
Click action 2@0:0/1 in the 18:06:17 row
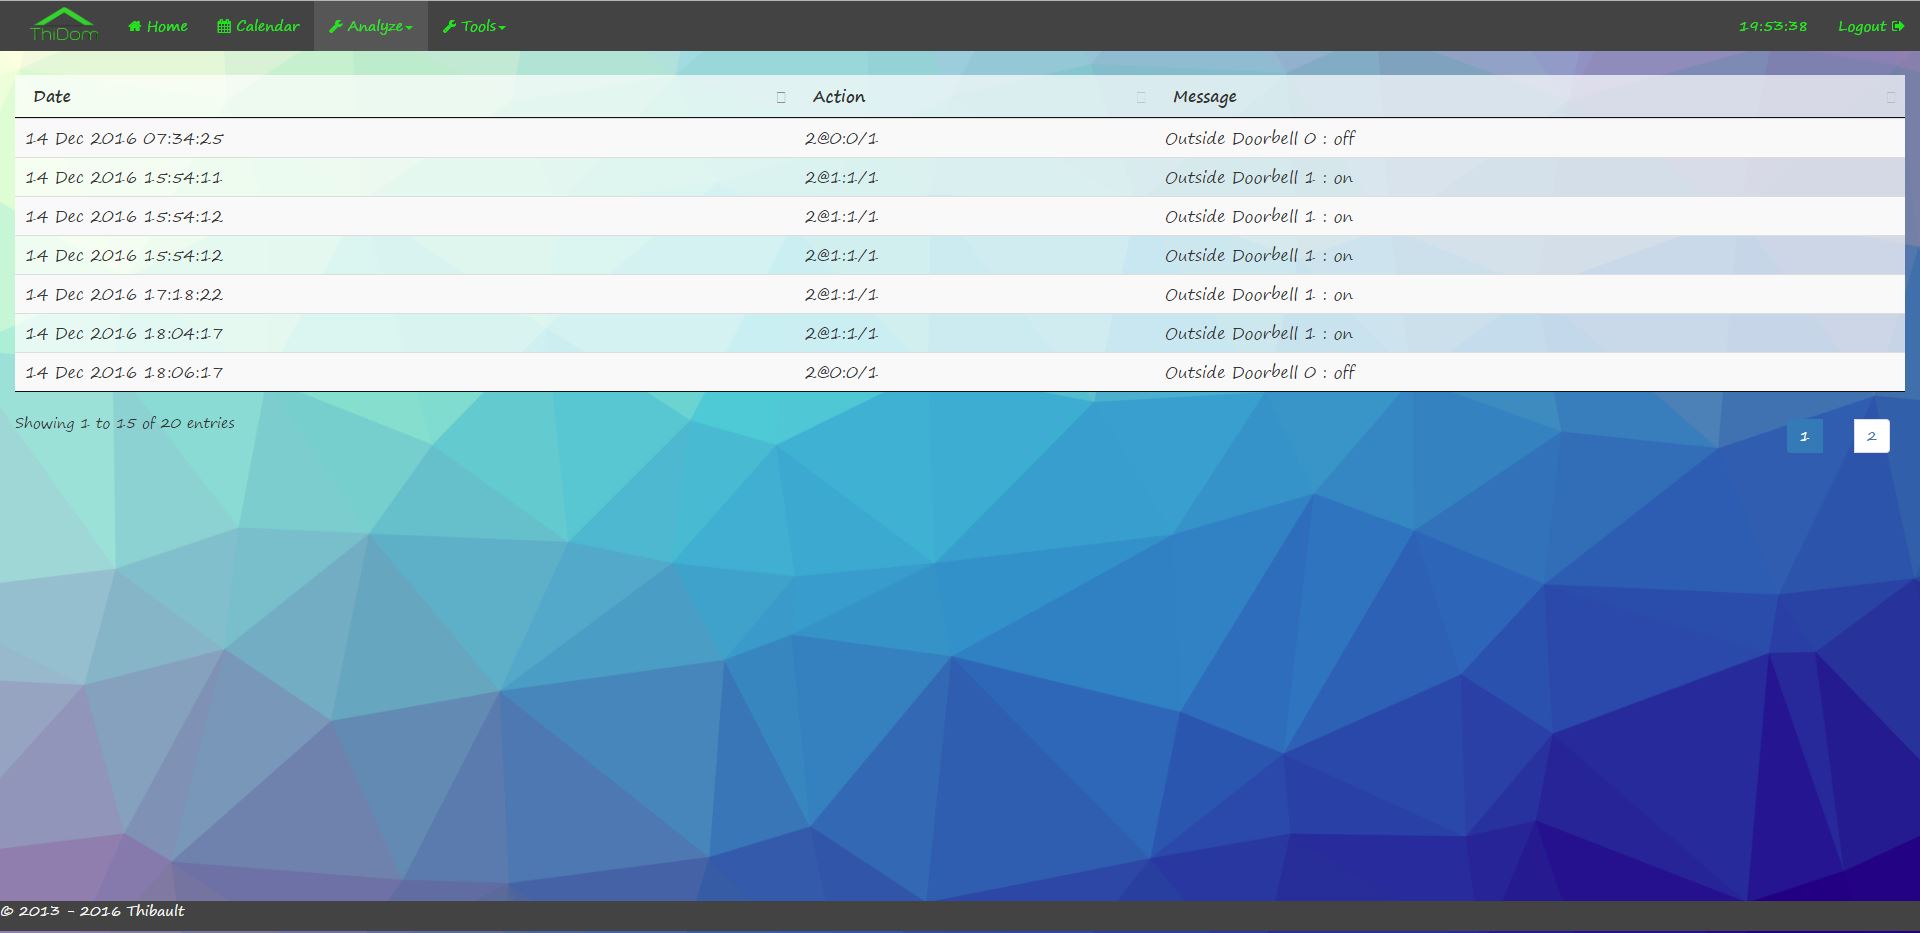point(841,373)
